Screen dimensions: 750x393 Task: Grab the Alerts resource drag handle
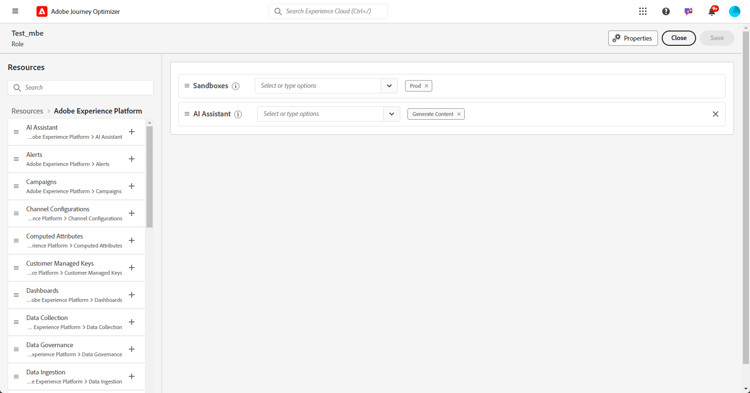[x=16, y=159]
